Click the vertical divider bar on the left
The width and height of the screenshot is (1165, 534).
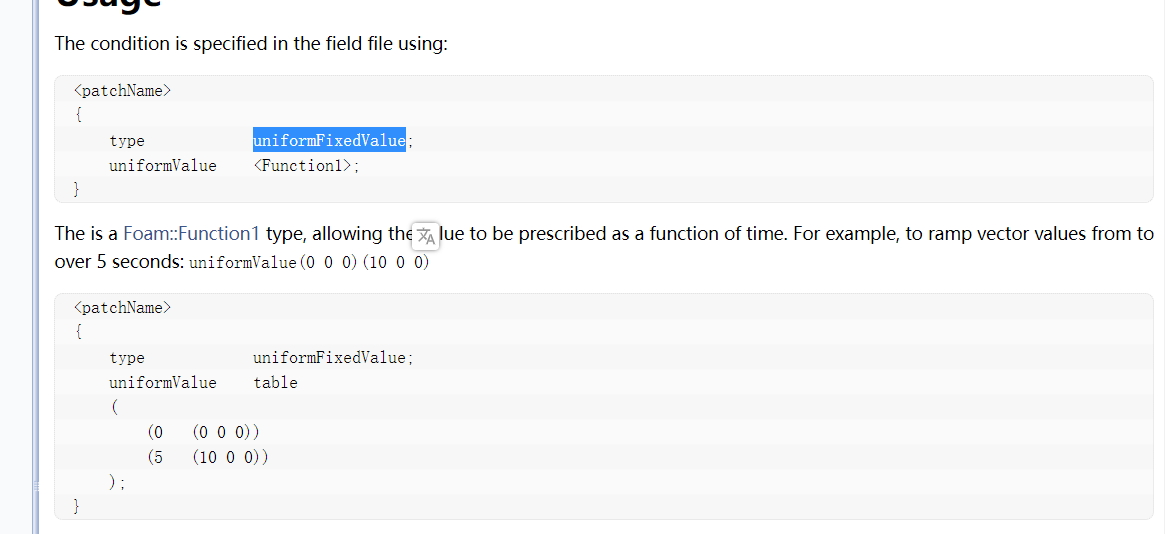click(x=36, y=267)
